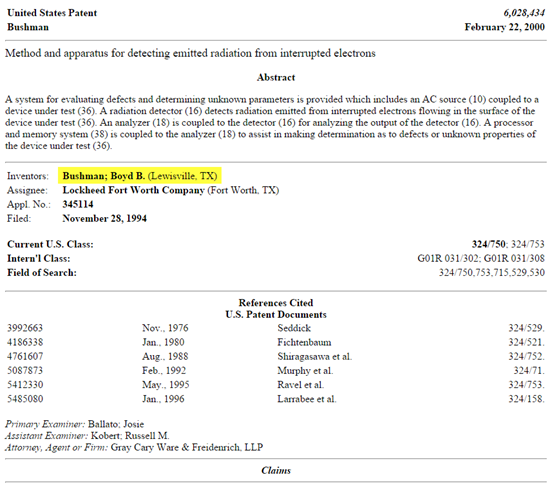Image resolution: width=550 pixels, height=495 pixels.
Task: Open referenced patent 3992663
Action: 25,328
